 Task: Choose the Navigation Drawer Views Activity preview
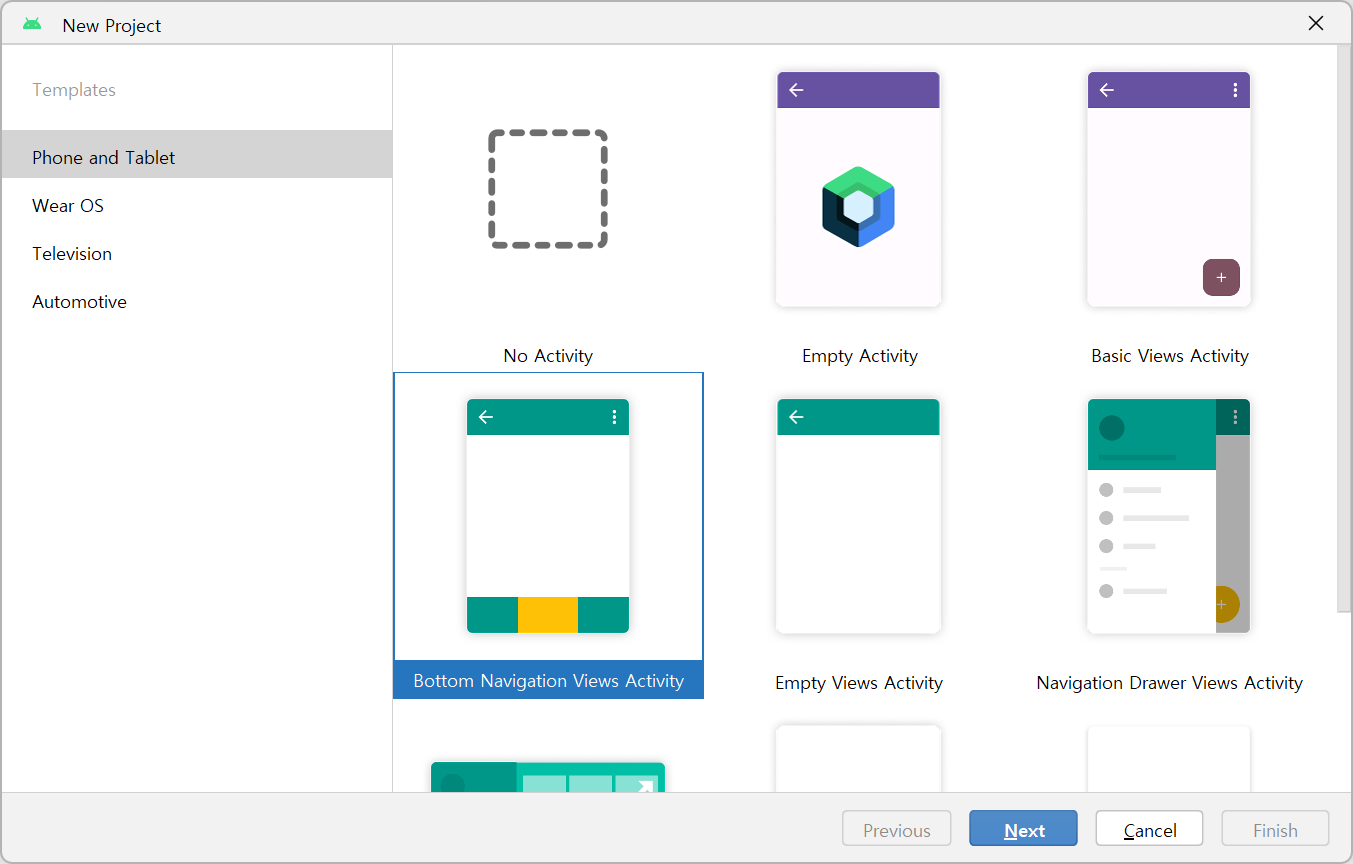[x=1169, y=516]
